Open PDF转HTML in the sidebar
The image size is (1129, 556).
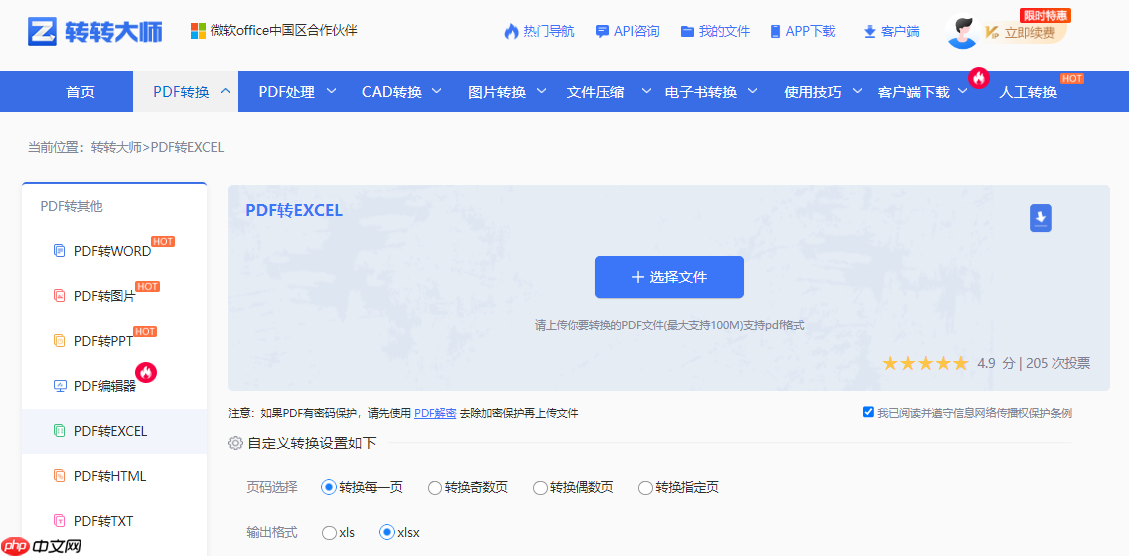(x=110, y=476)
